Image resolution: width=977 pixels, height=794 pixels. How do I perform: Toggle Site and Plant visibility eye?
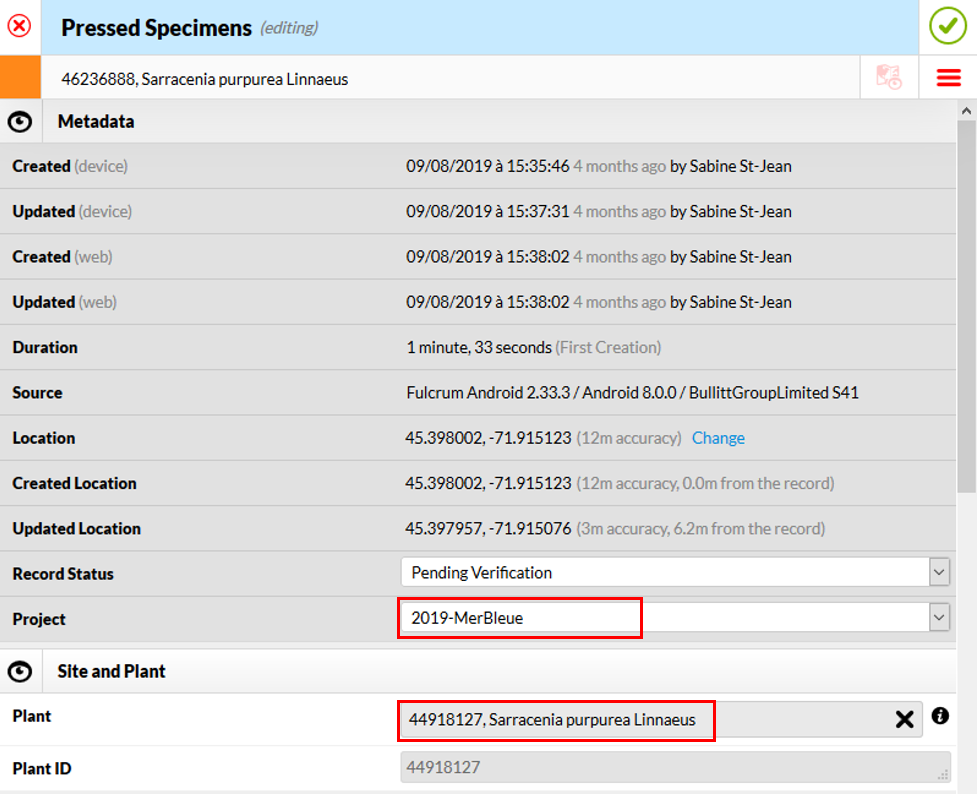tap(20, 671)
